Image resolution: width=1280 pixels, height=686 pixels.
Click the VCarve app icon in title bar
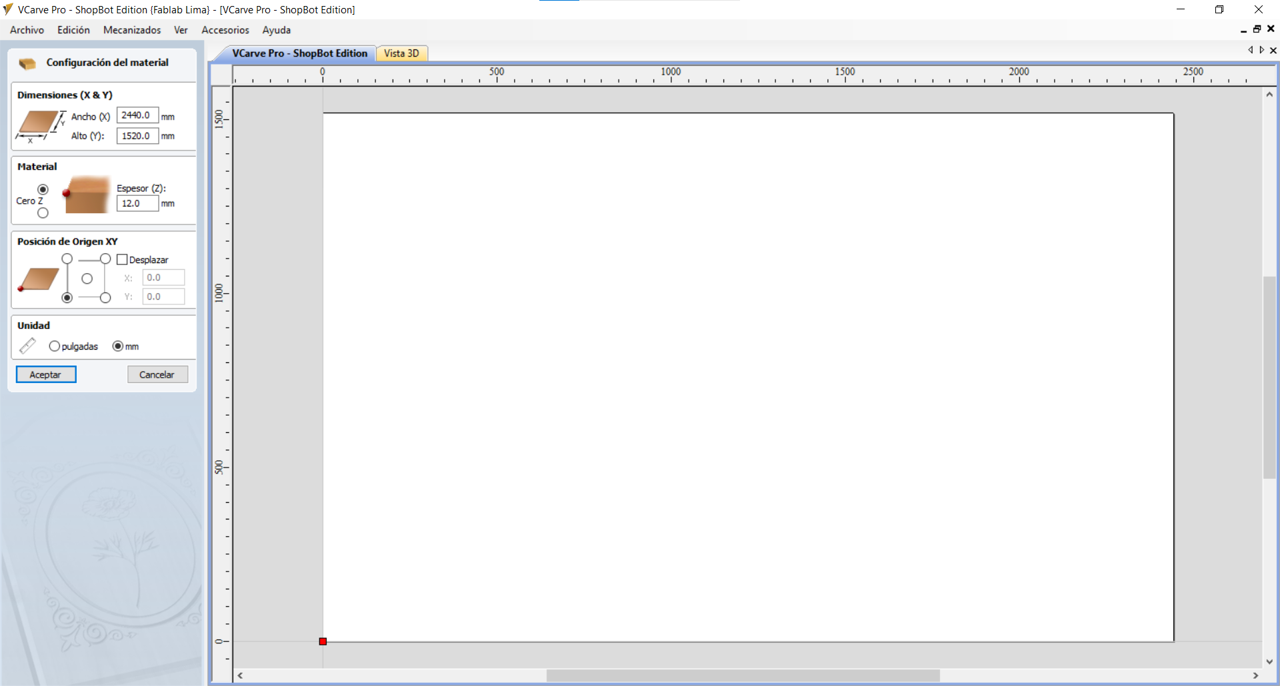pos(9,9)
